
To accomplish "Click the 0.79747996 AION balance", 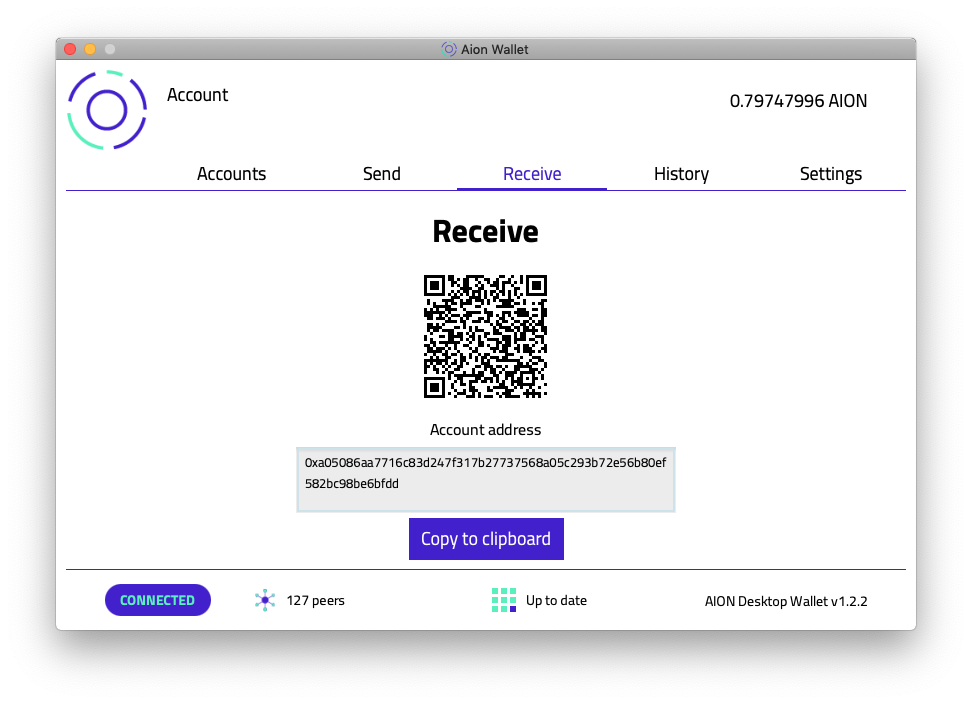I will pyautogui.click(x=798, y=101).
